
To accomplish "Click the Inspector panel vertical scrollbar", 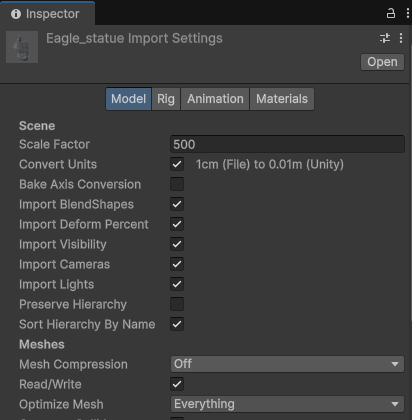I will [x=410, y=183].
